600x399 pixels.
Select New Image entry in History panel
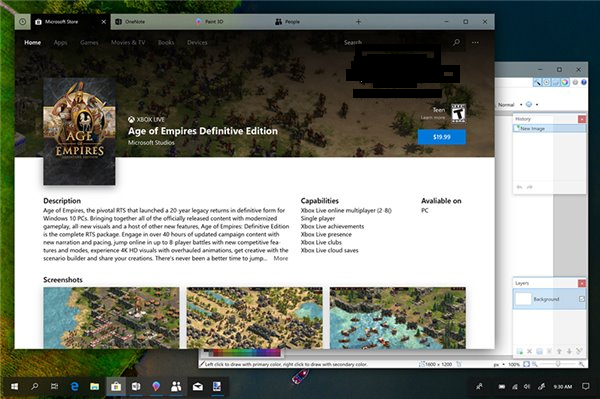pos(549,129)
